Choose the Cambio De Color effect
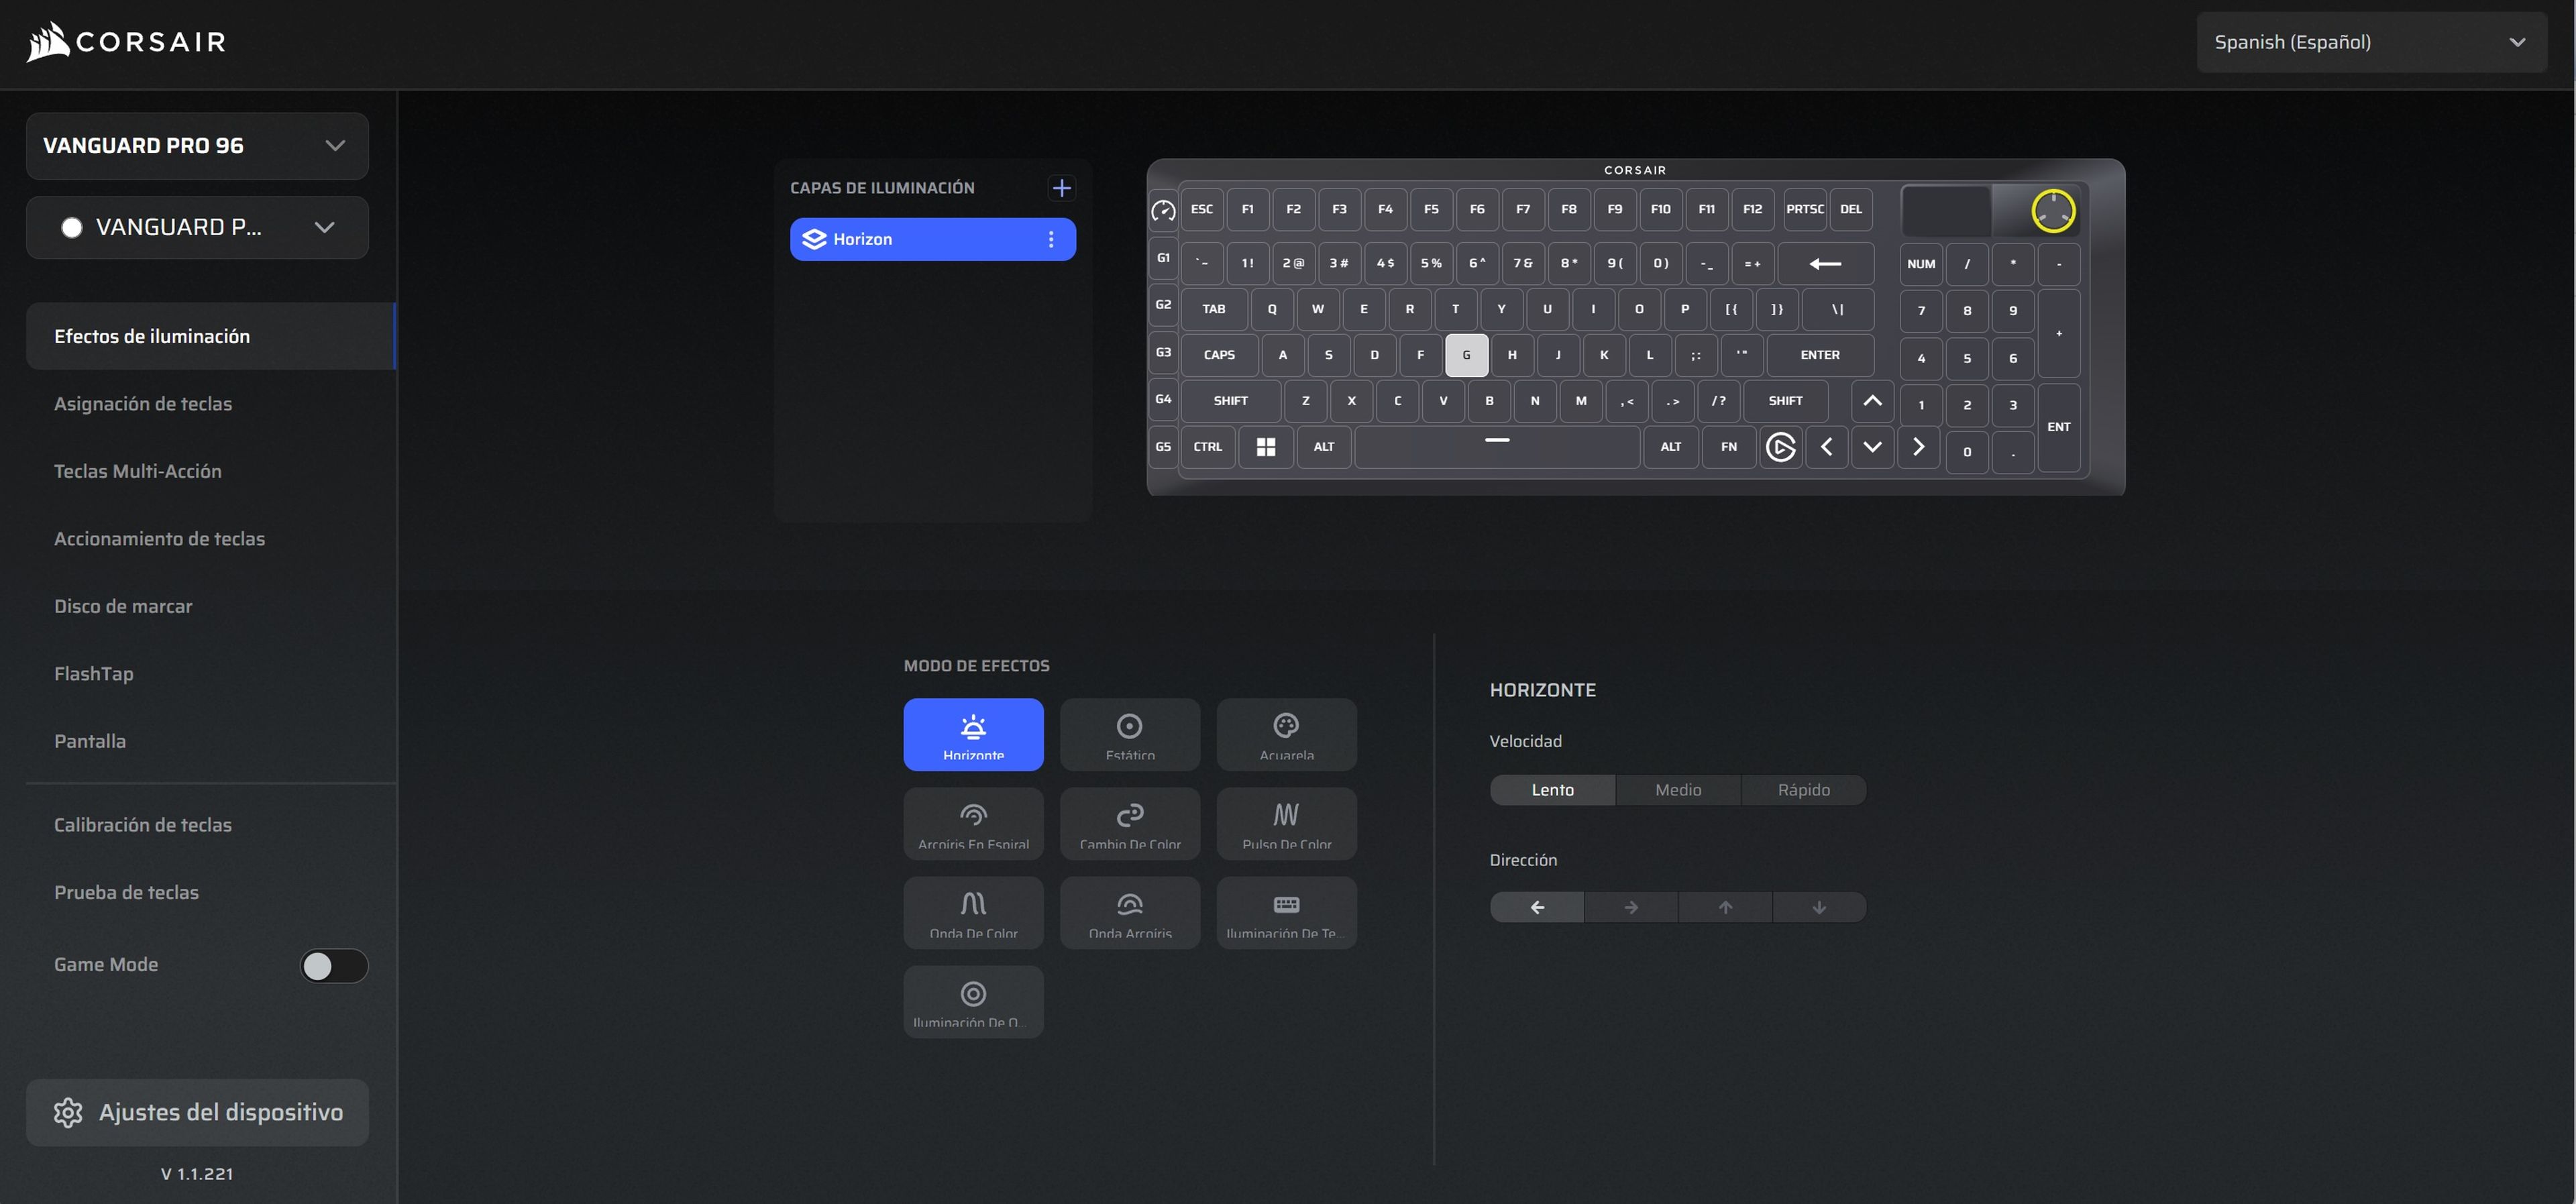Image resolution: width=2576 pixels, height=1204 pixels. point(1129,823)
